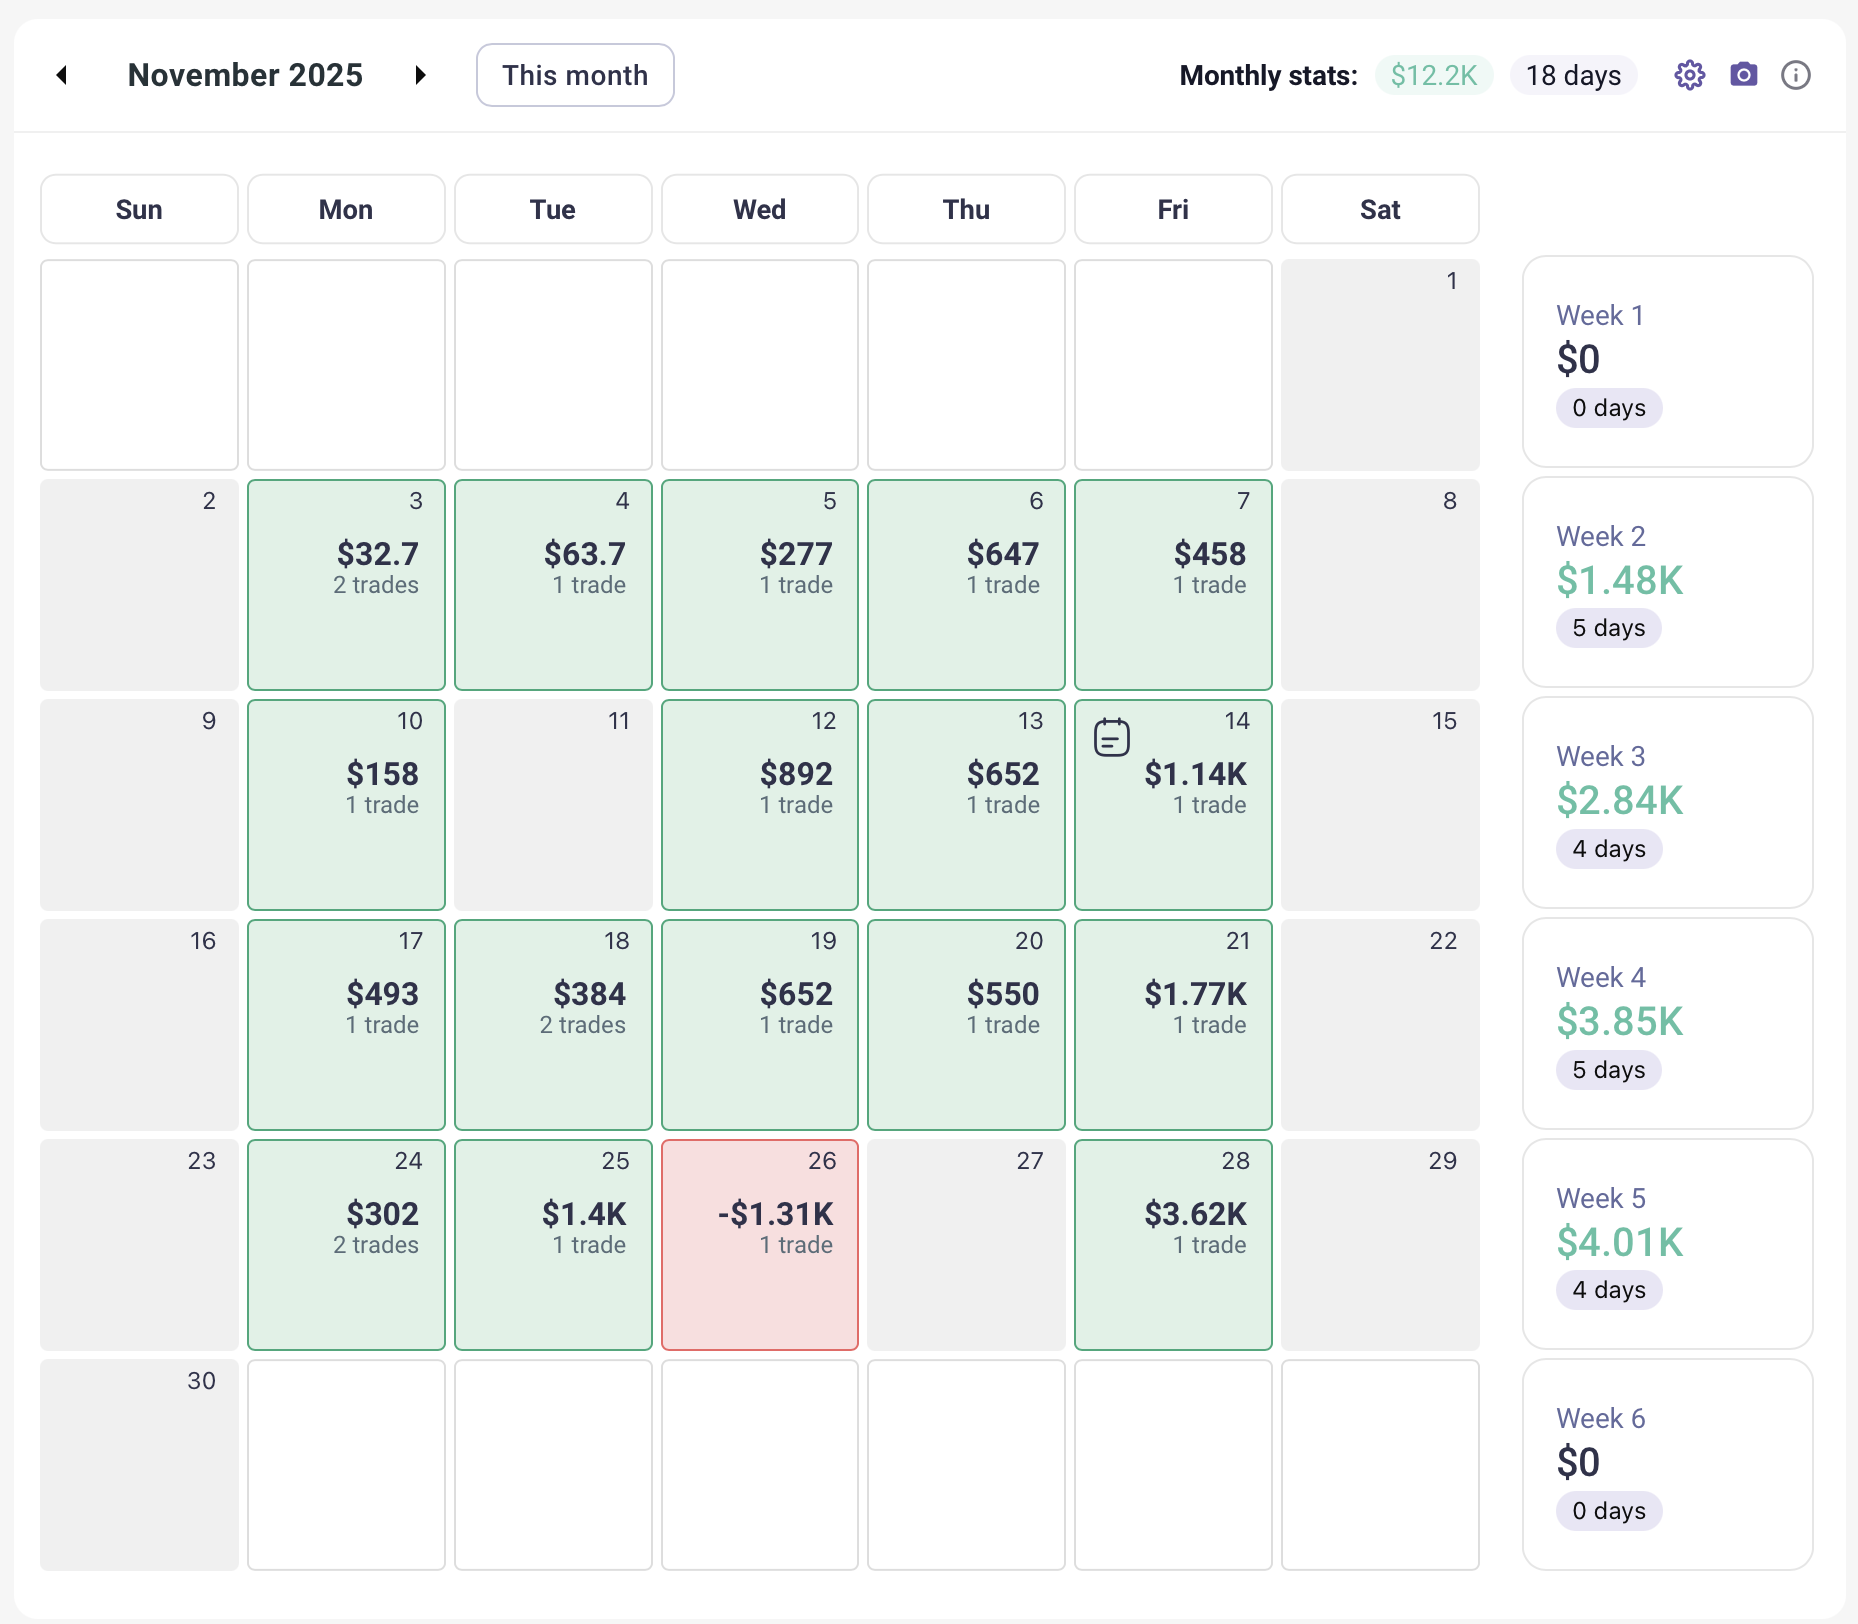Click the November 2025 month title
The height and width of the screenshot is (1624, 1858).
[245, 75]
